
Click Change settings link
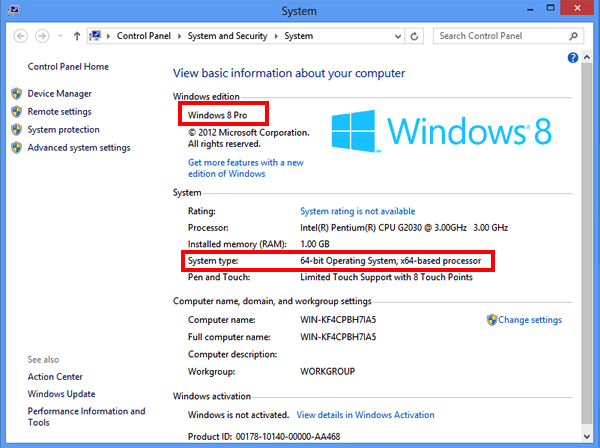[x=530, y=320]
